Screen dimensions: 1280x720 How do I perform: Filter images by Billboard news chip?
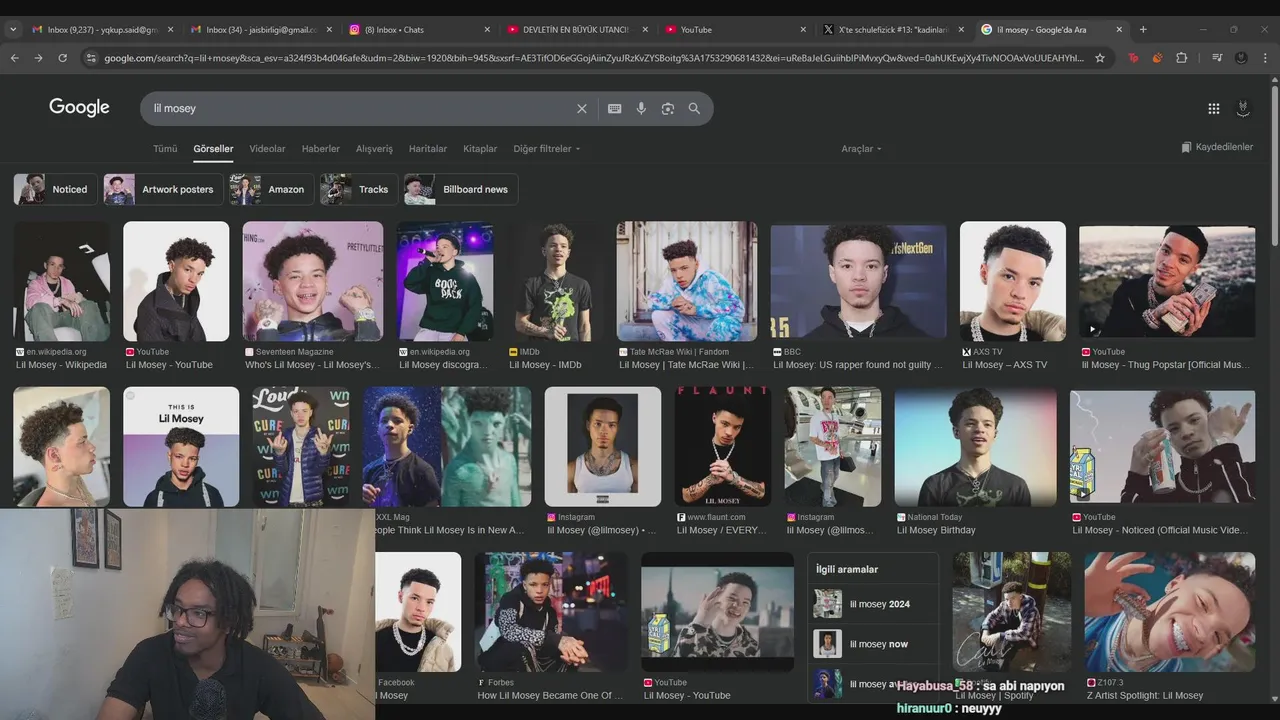coord(461,189)
